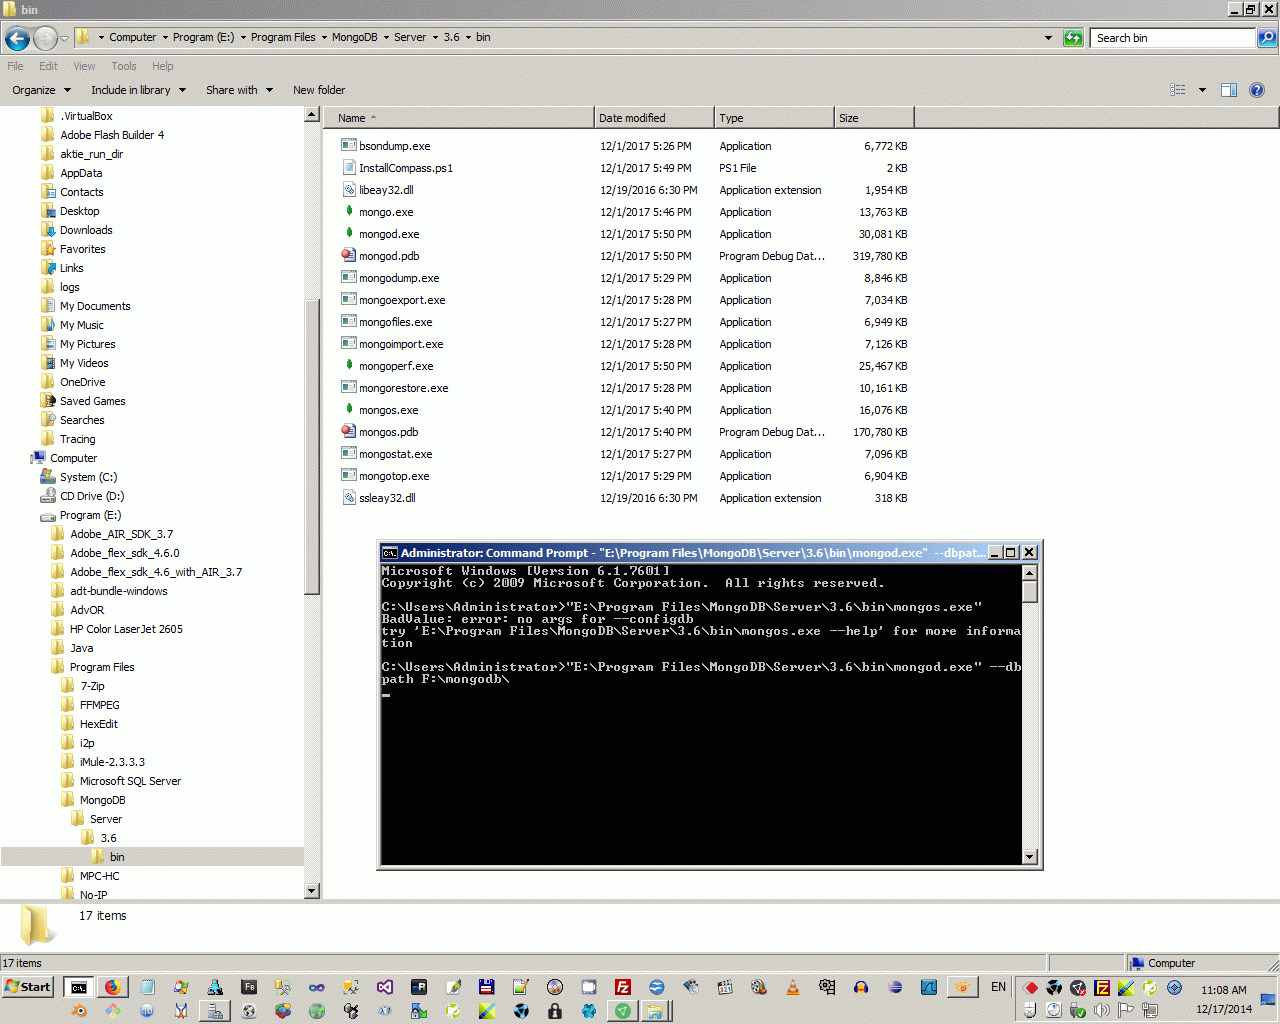Screen dimensions: 1280x1024
Task: Expand subfolders arrow after Program Files breadcrumb
Action: coord(324,38)
